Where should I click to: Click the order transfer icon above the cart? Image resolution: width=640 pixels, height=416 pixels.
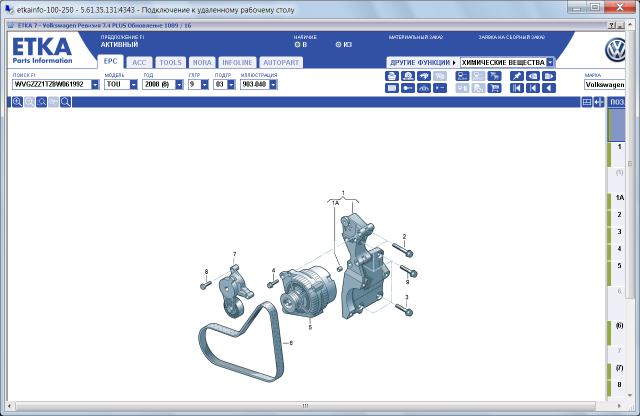point(494,76)
